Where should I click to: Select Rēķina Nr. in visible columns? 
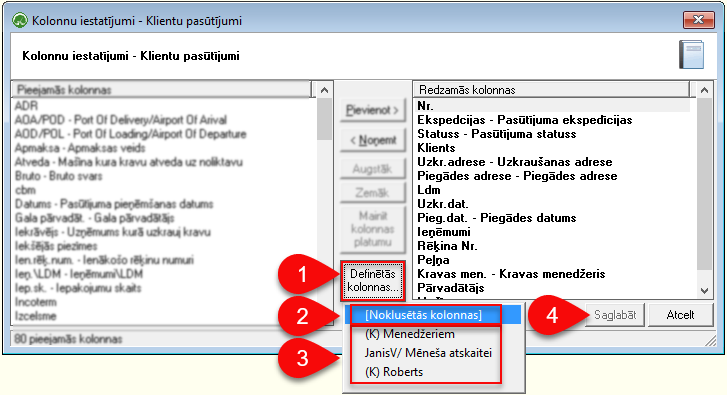553,246
